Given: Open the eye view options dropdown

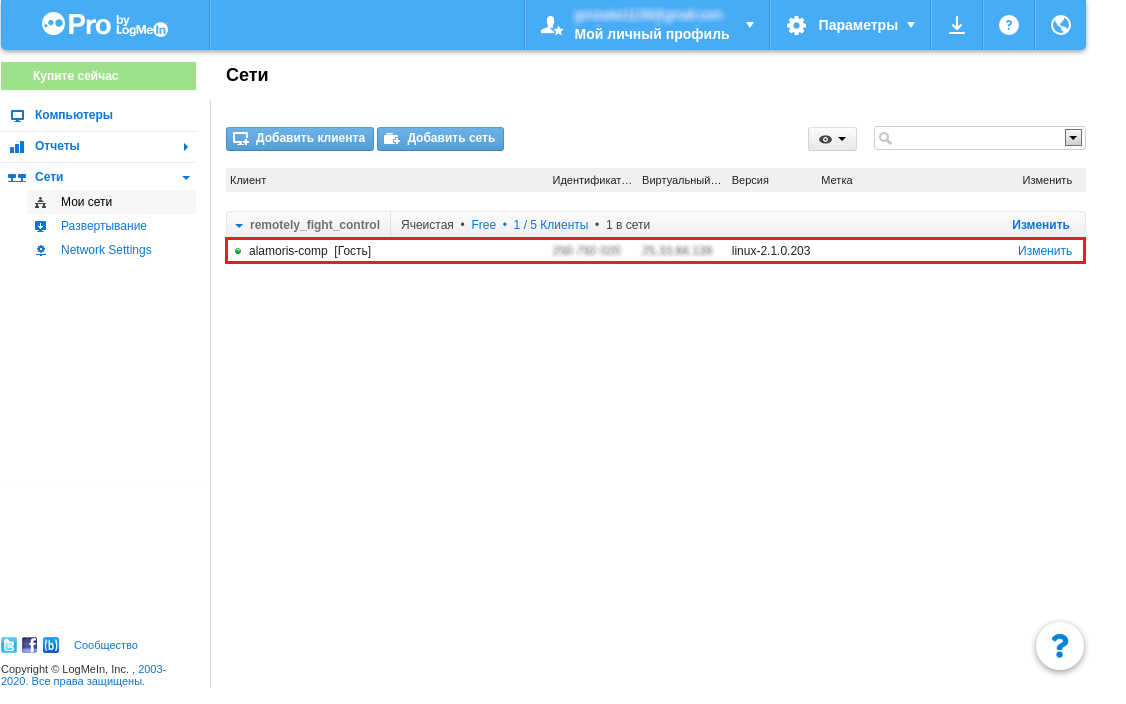Looking at the screenshot, I should [x=832, y=139].
